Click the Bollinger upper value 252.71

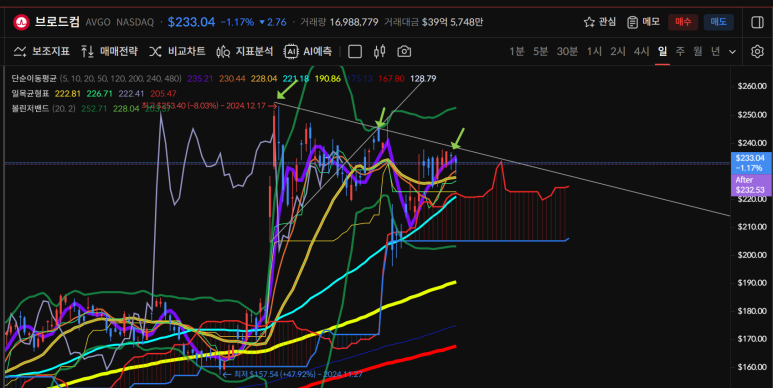coord(95,108)
